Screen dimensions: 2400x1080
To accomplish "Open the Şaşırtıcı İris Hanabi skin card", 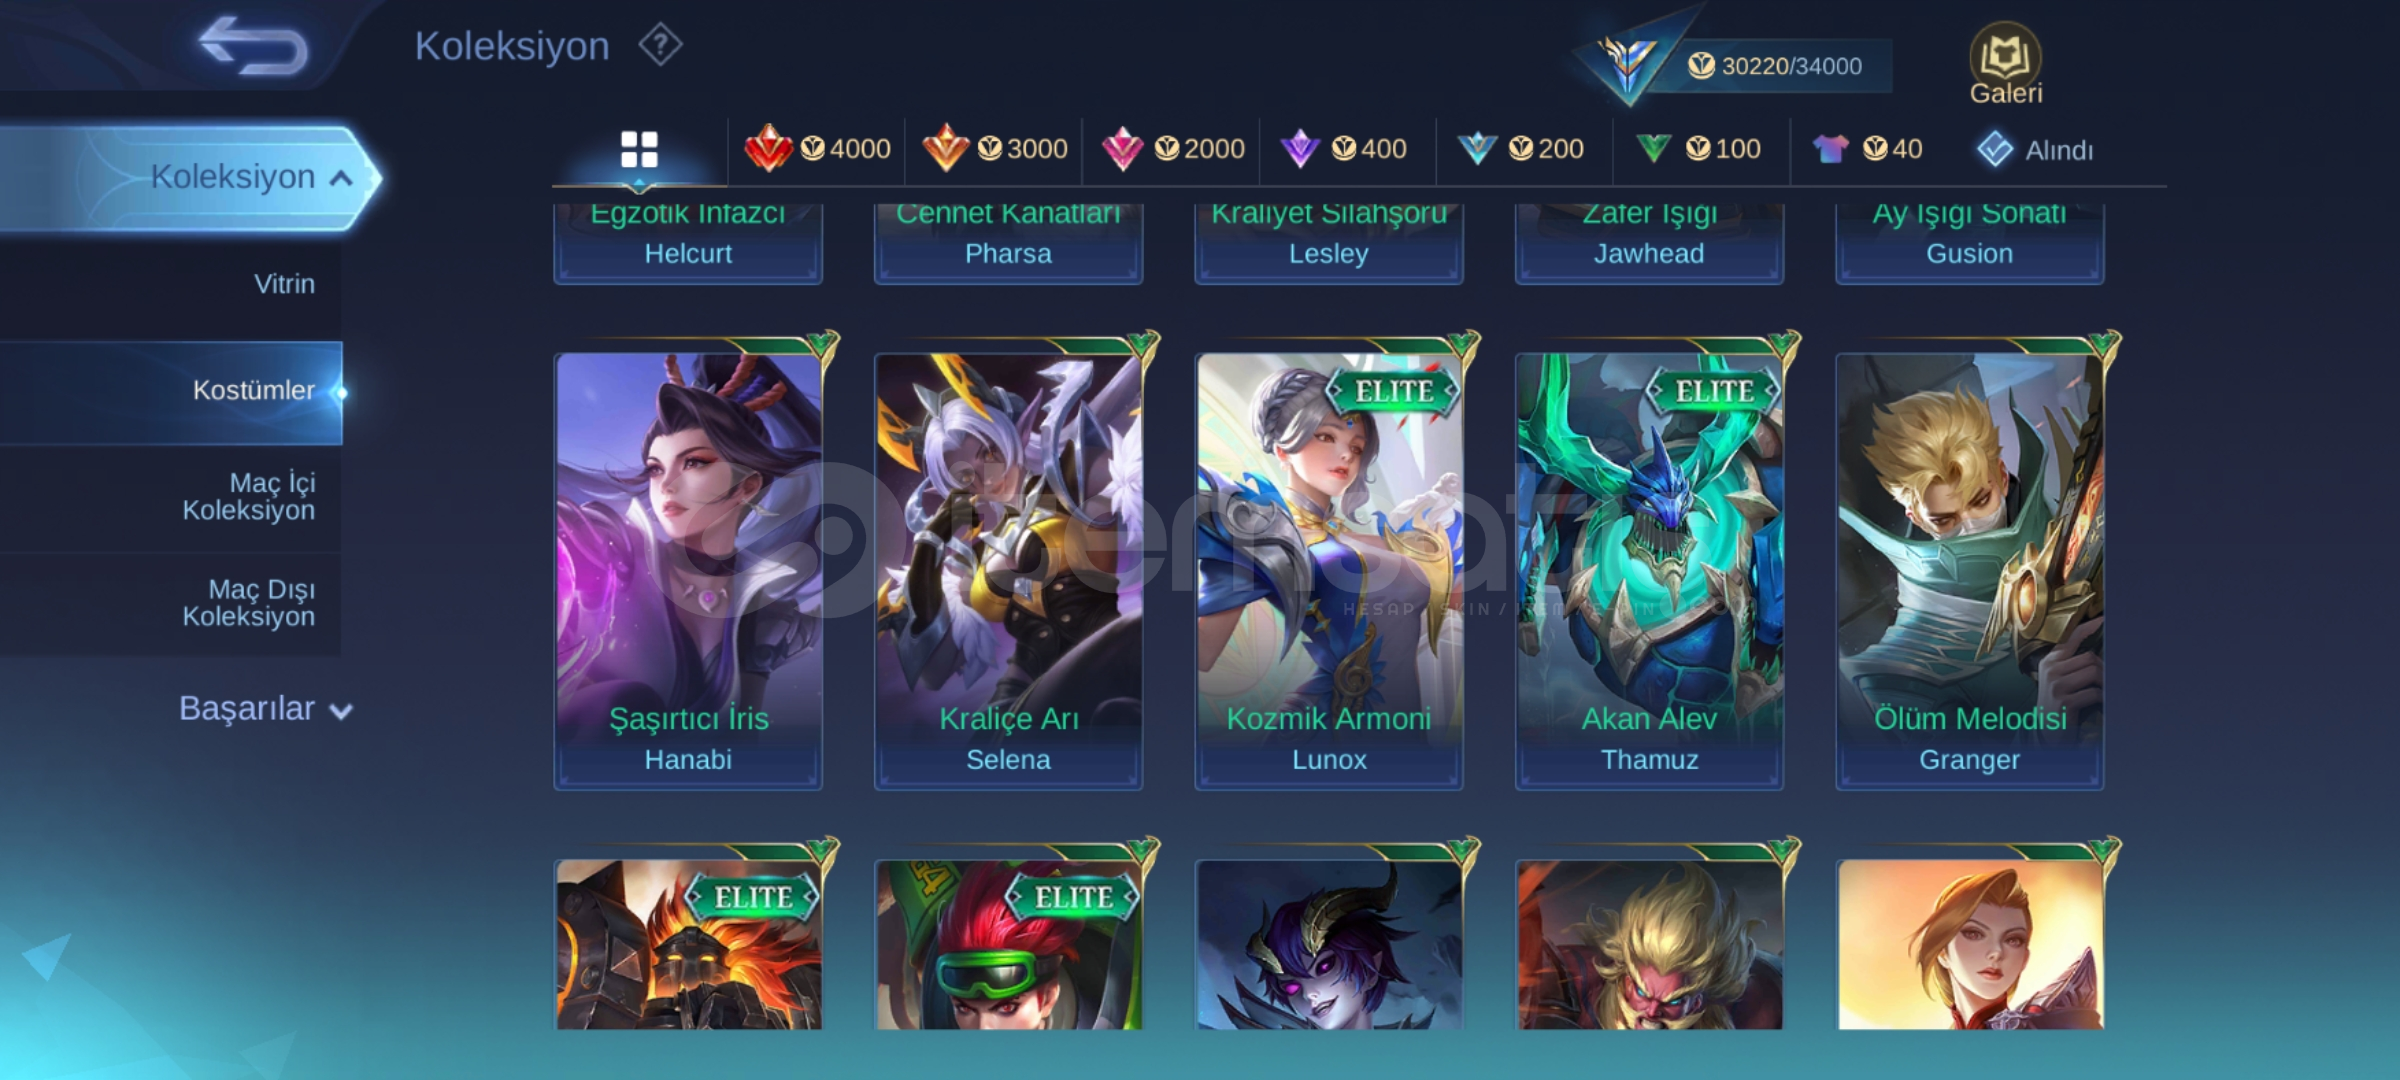I will coord(688,566).
